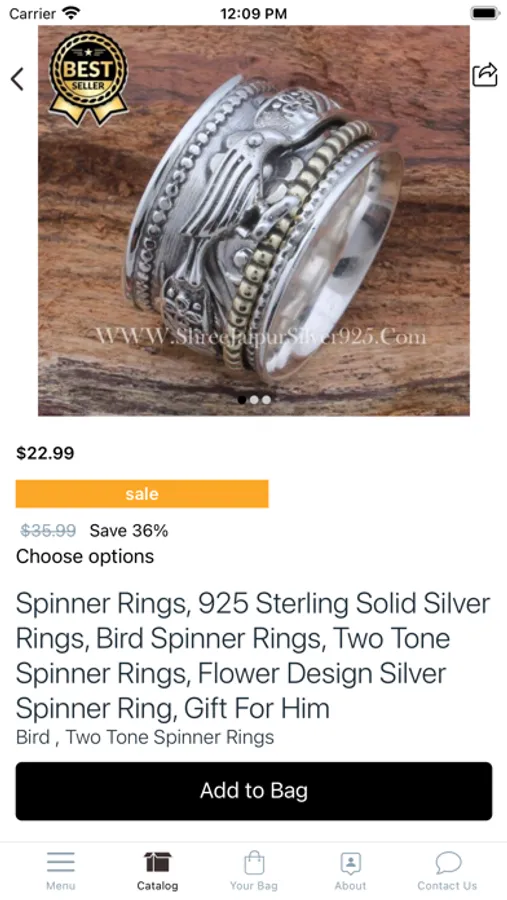The height and width of the screenshot is (900, 507).
Task: Tap the $22.99 price label
Action: tap(45, 453)
